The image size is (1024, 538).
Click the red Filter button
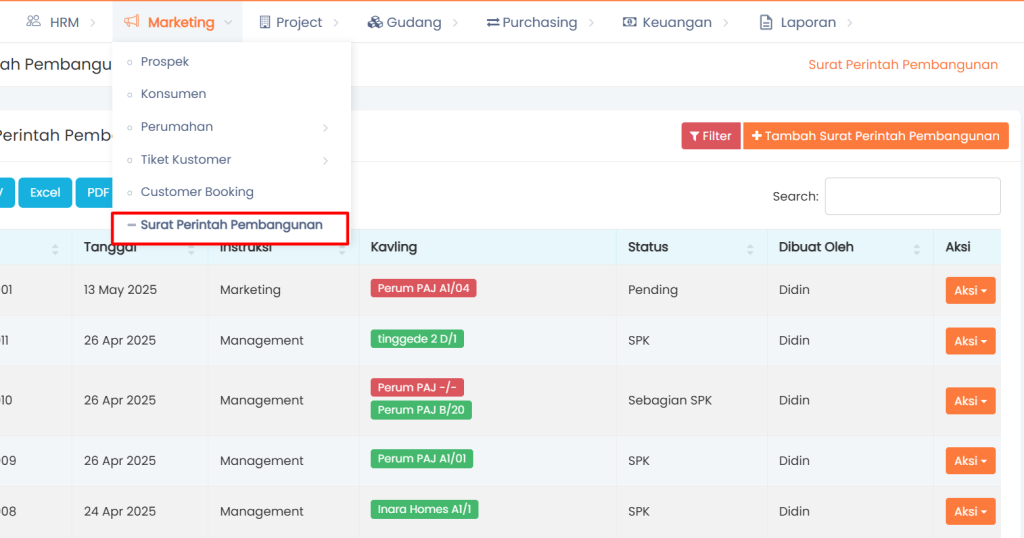[711, 136]
